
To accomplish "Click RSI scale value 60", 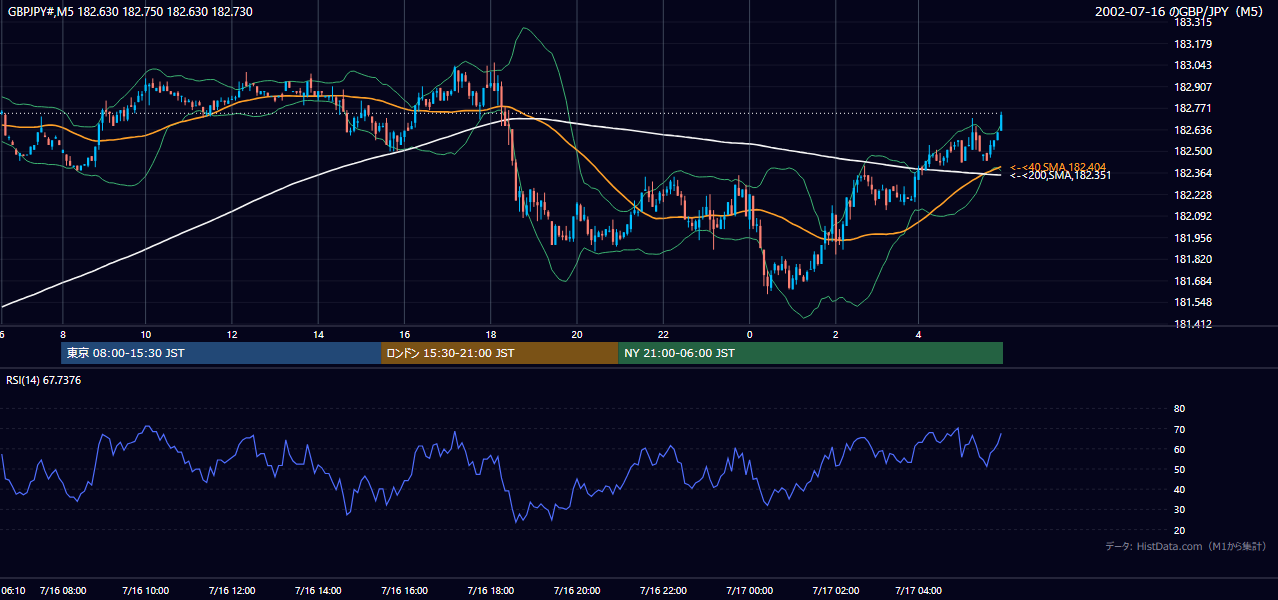I will [1179, 449].
